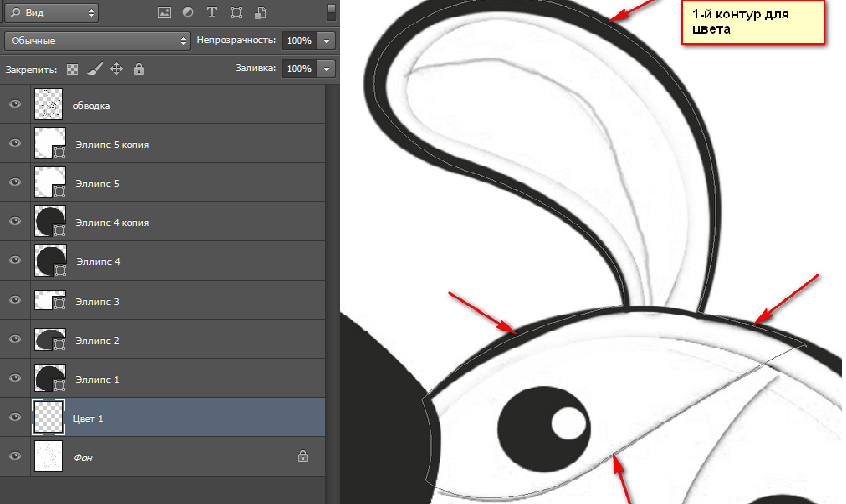This screenshot has height=504, width=846.
Task: Lock image pixels with brush icon
Action: pyautogui.click(x=94, y=69)
